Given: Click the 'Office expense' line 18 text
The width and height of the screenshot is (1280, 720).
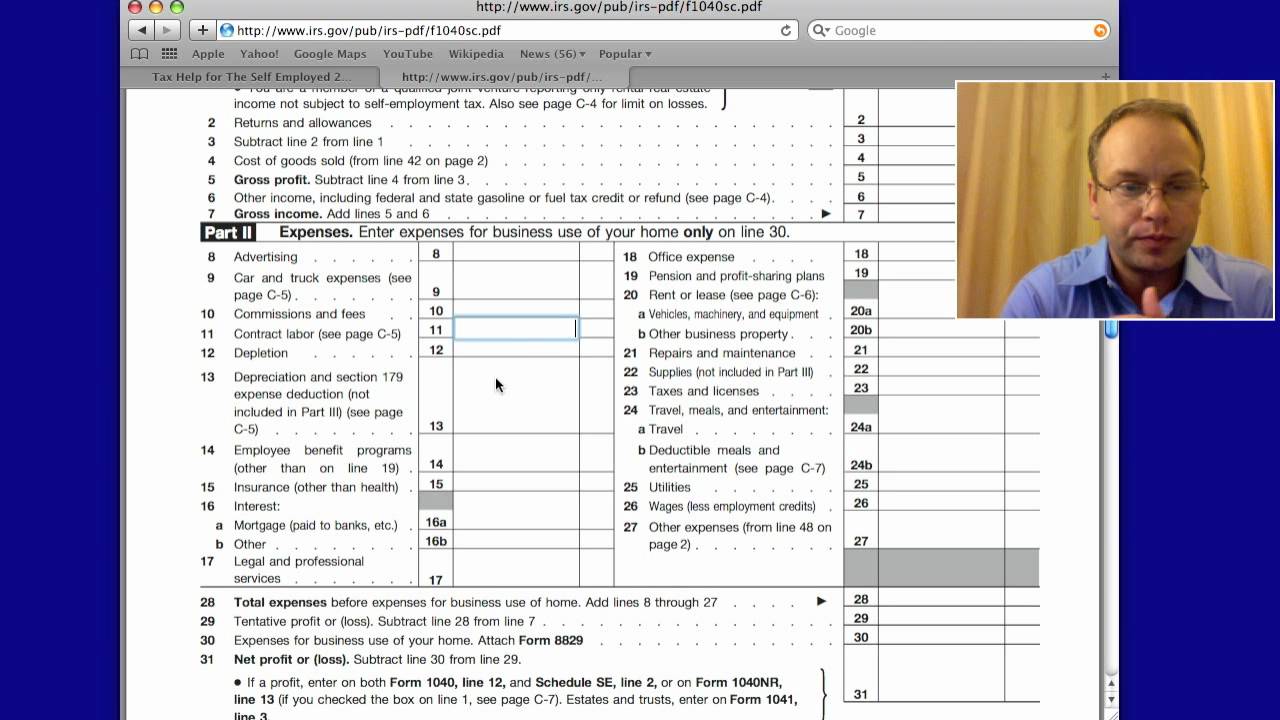Looking at the screenshot, I should click(x=691, y=257).
